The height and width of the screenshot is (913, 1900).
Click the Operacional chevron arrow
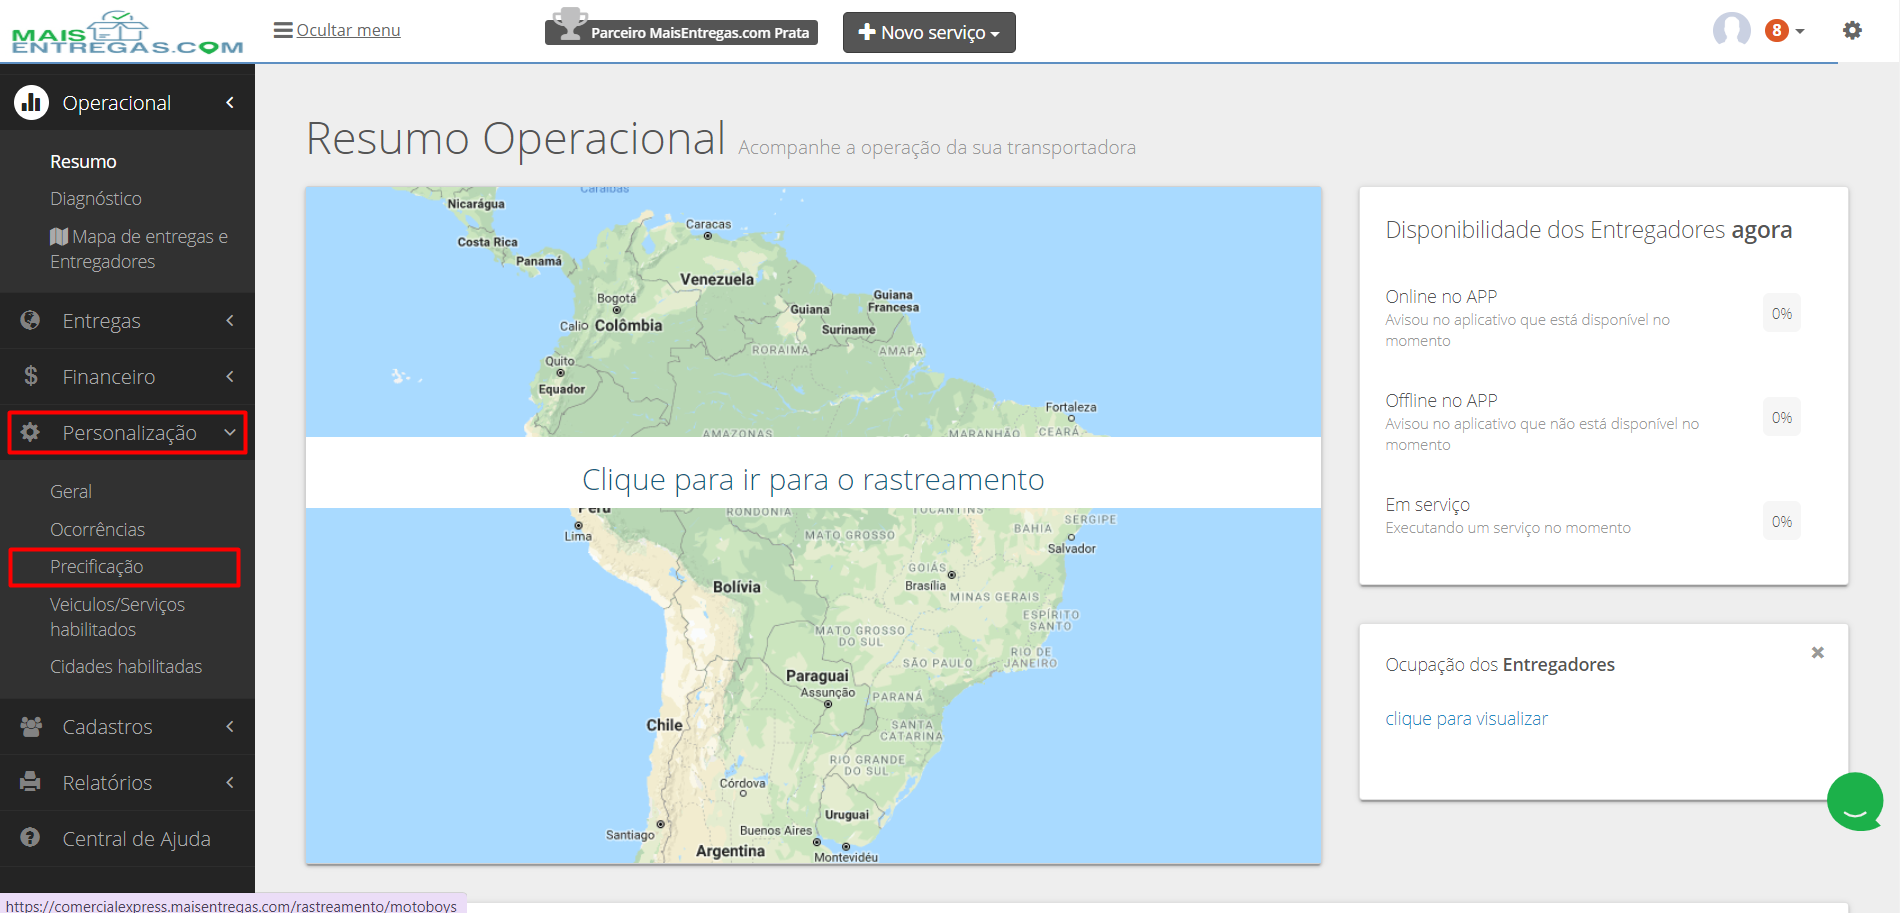(230, 102)
